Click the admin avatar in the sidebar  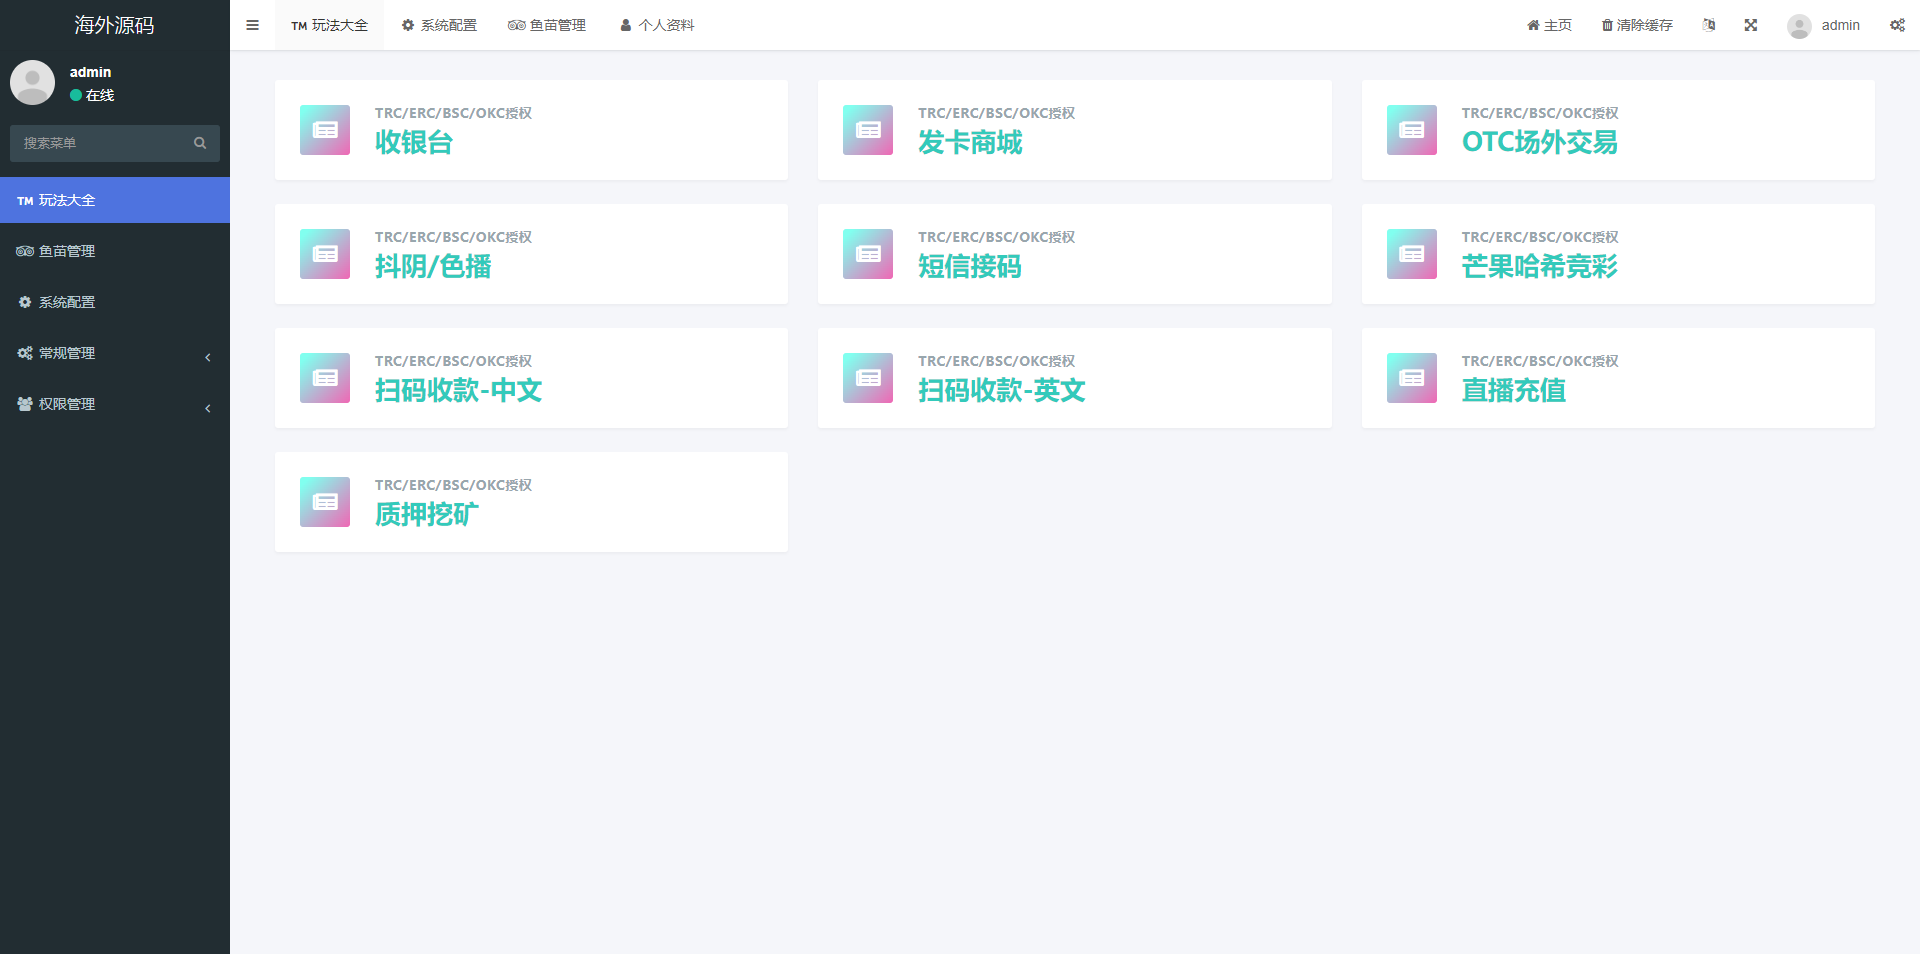point(32,83)
